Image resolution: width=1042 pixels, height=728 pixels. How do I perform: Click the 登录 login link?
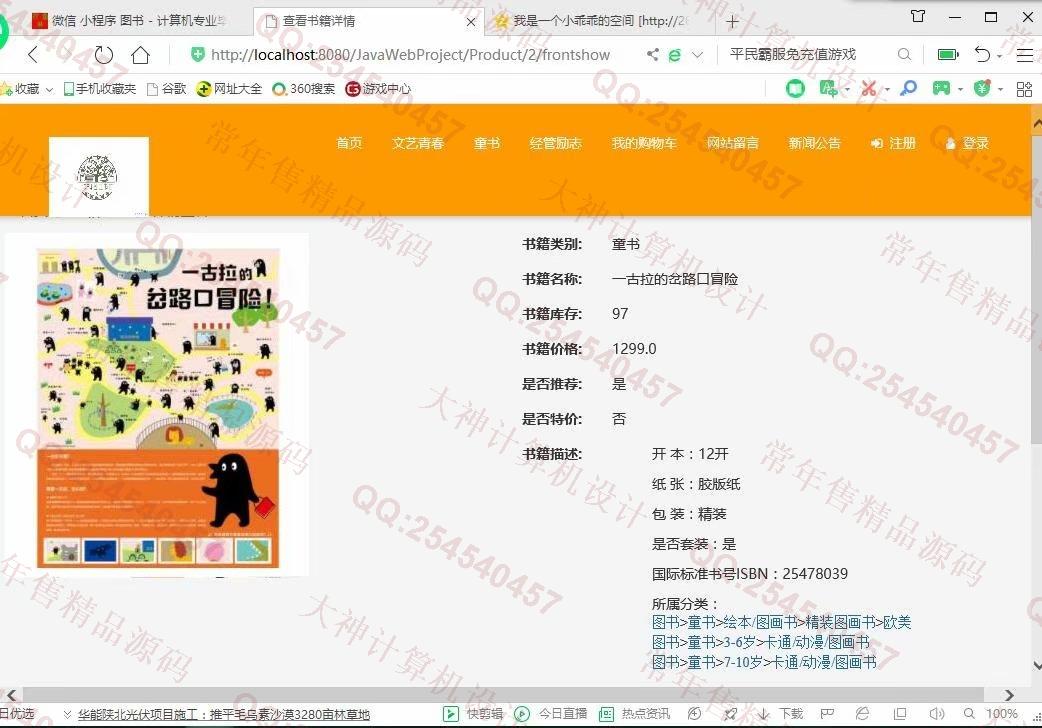(967, 143)
